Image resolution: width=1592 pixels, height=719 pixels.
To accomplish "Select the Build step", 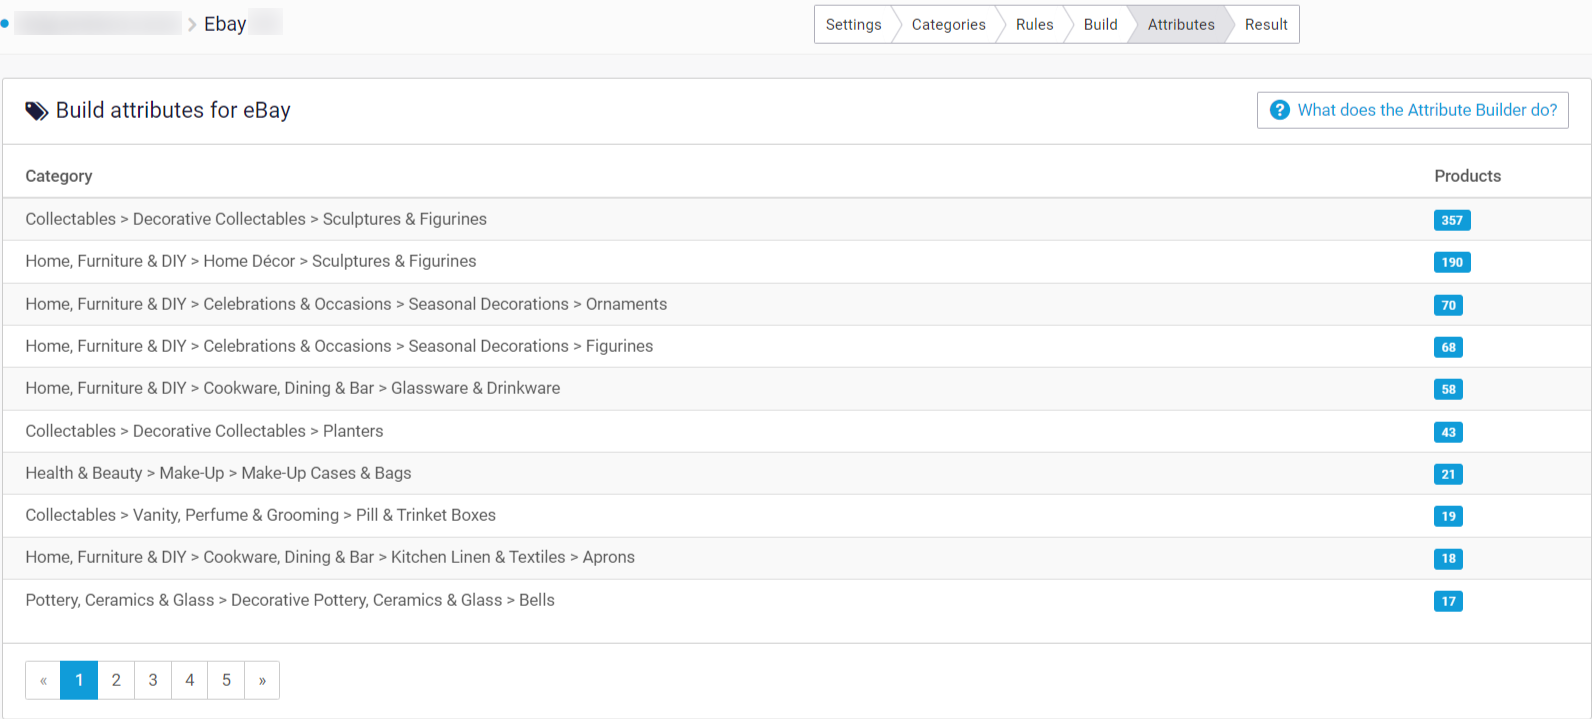I will point(1100,25).
